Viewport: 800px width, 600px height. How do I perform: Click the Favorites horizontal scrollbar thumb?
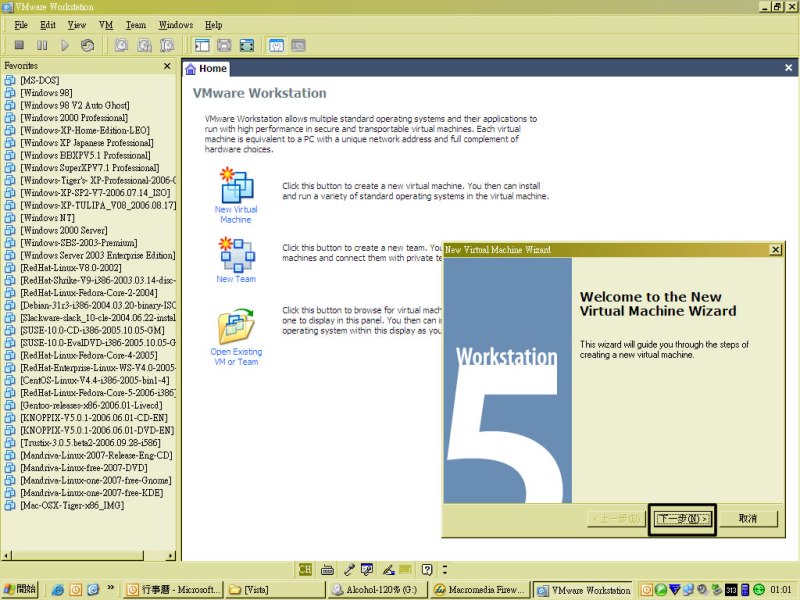tap(77, 556)
